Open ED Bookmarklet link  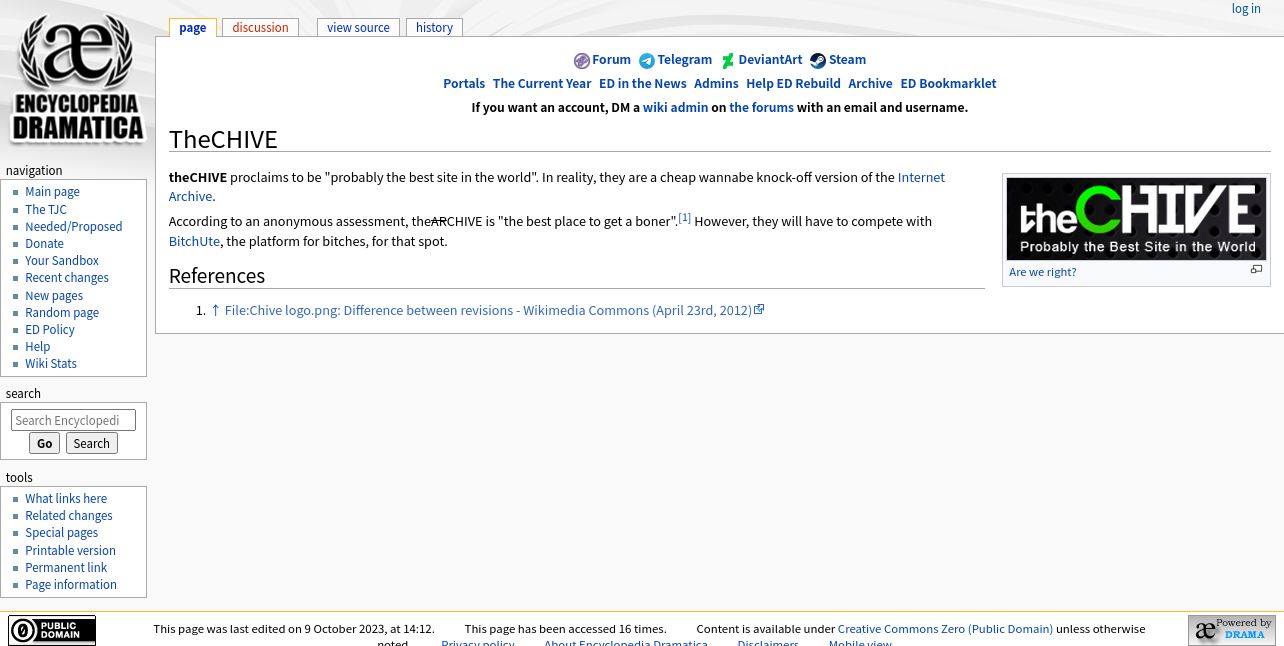[x=948, y=84]
